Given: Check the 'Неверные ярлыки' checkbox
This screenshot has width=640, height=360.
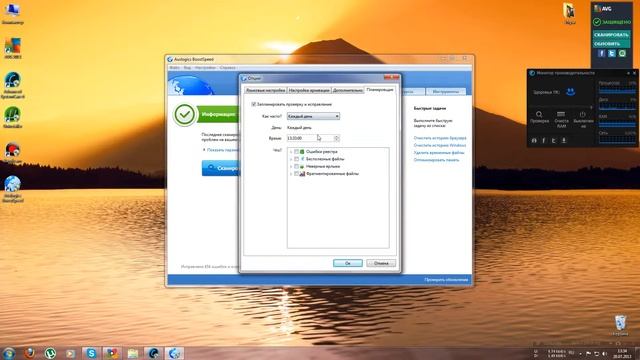Looking at the screenshot, I should coord(296,167).
